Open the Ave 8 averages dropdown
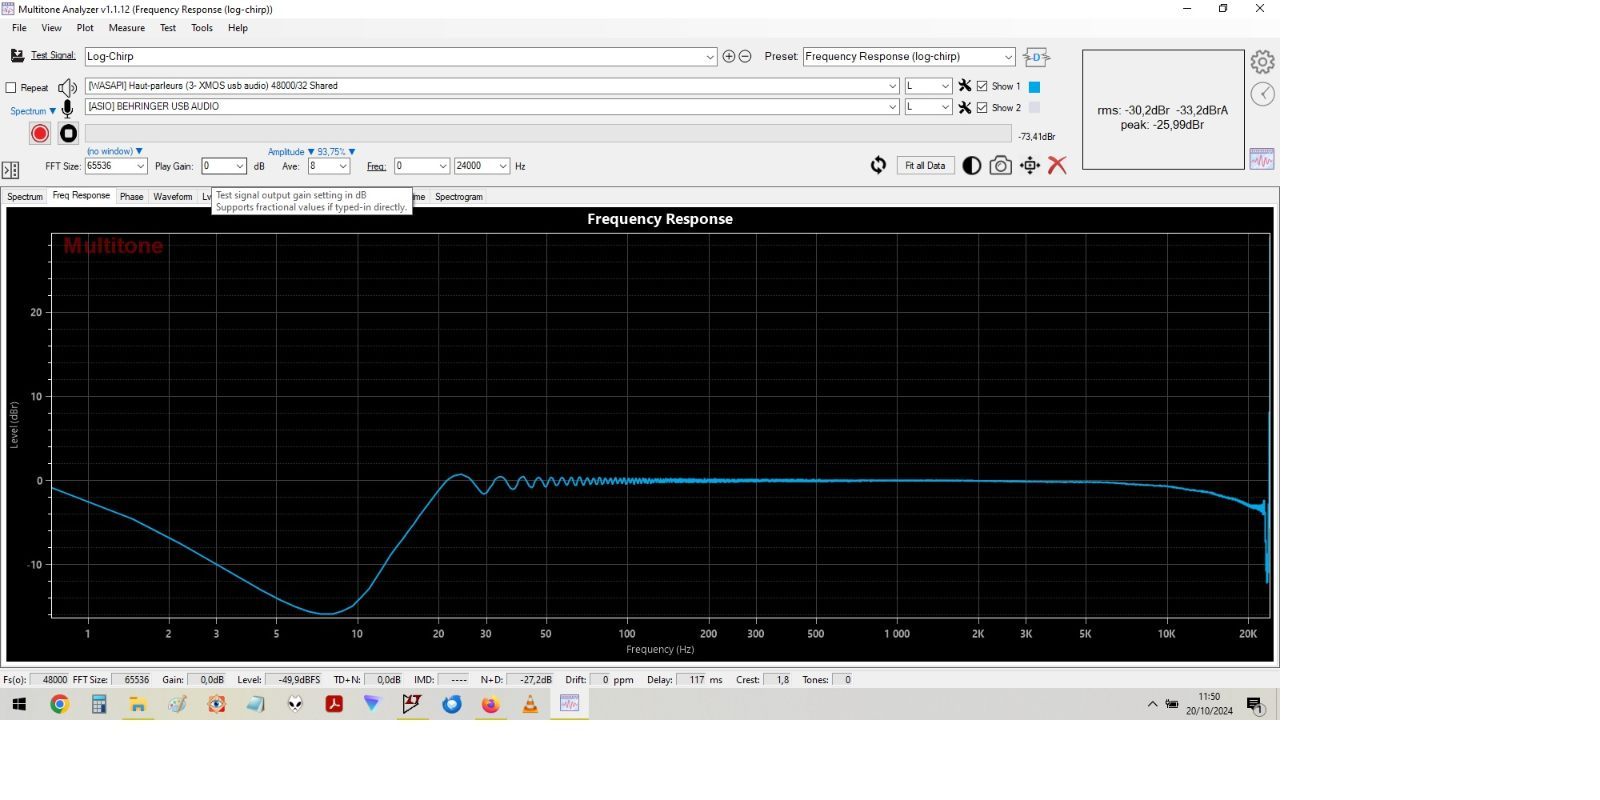This screenshot has height=800, width=1600. (342, 166)
